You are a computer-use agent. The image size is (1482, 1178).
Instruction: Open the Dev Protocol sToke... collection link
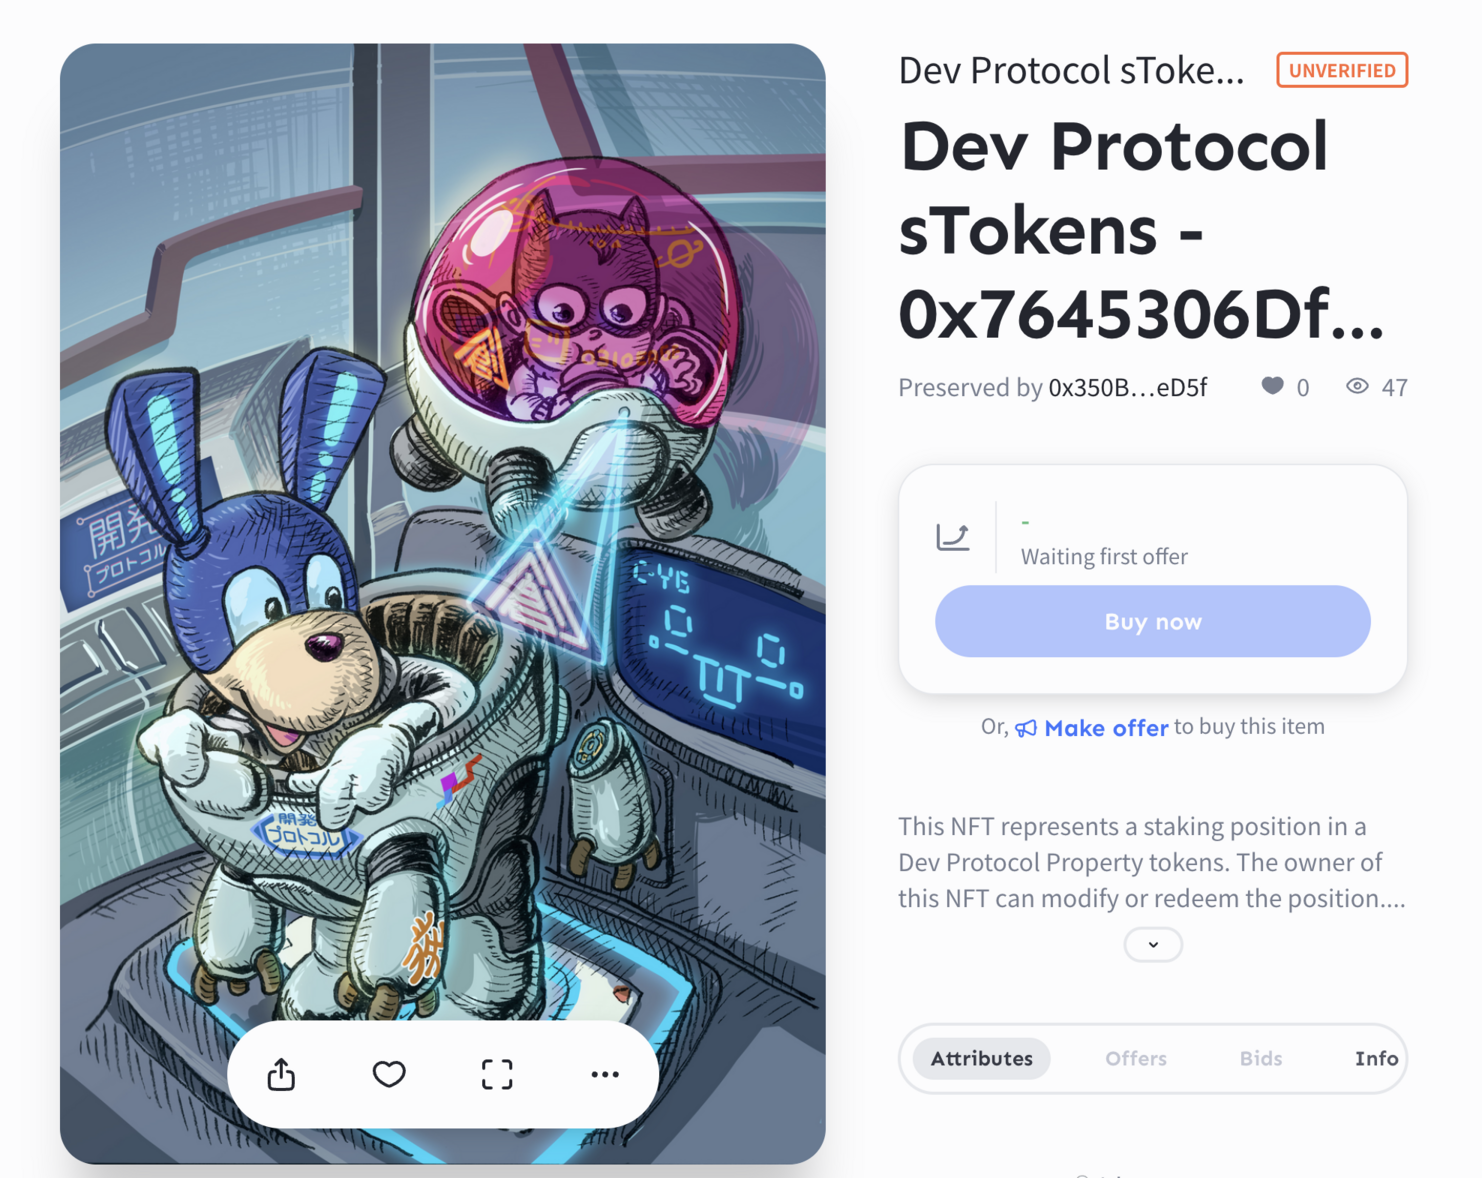(1071, 71)
